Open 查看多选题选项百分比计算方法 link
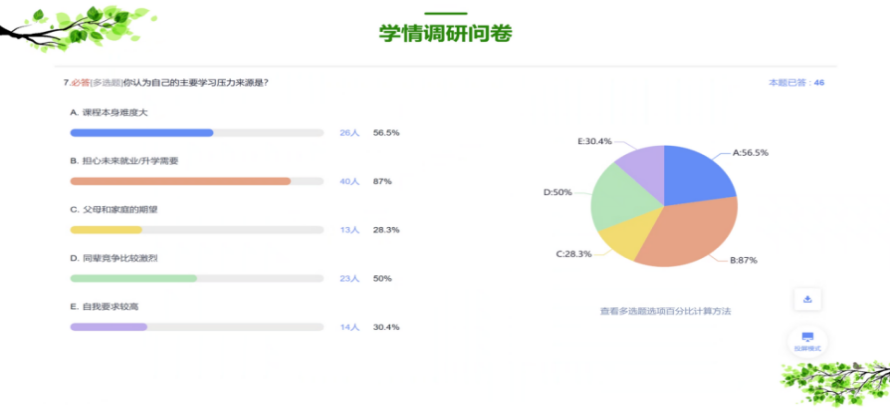Viewport: 890px width, 413px height. point(665,312)
